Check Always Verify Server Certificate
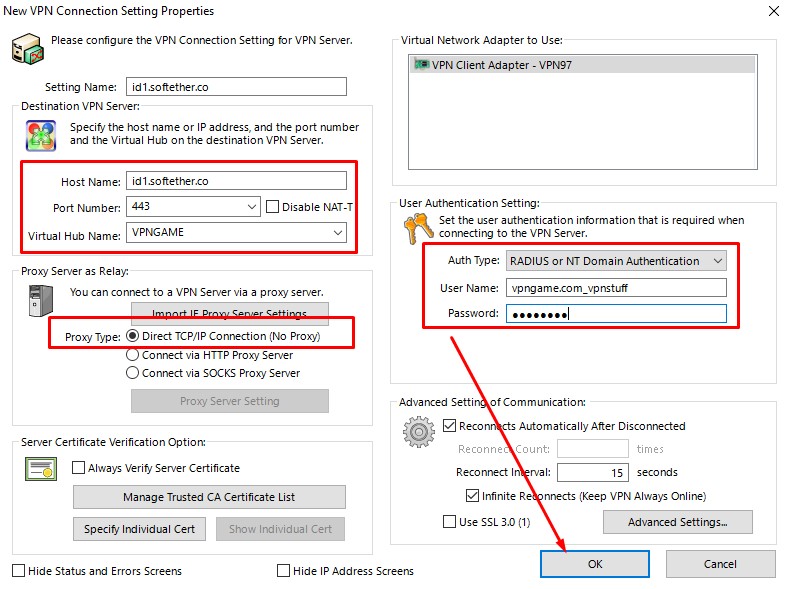788x589 pixels. coord(78,468)
